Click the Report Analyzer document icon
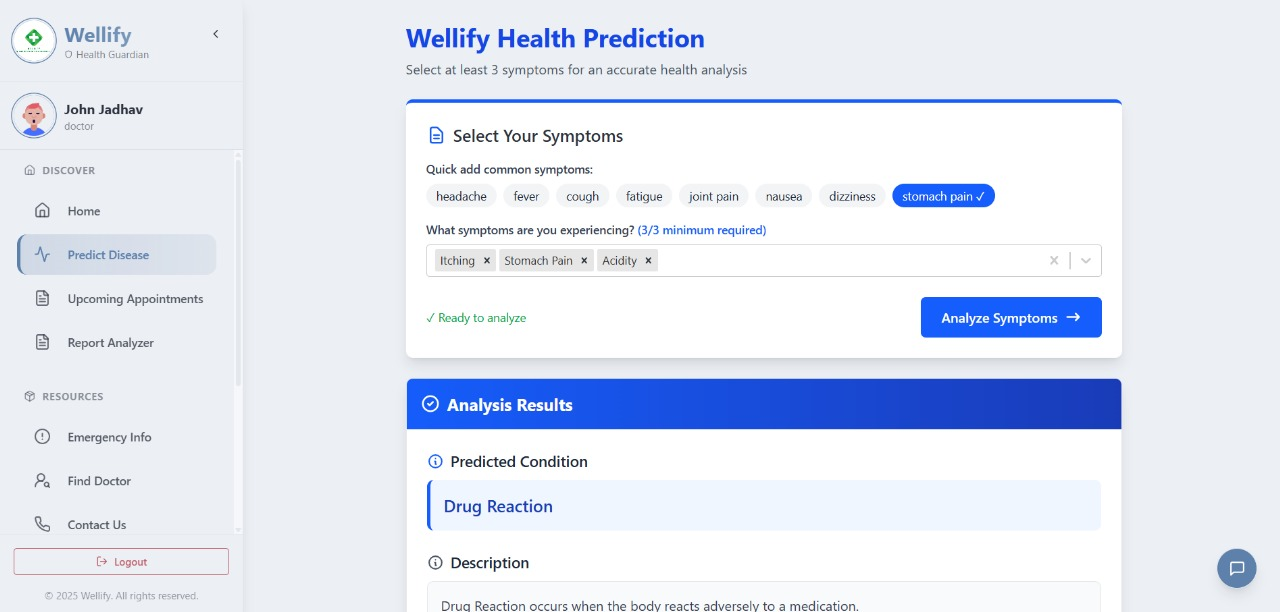This screenshot has width=1280, height=612. [x=42, y=342]
